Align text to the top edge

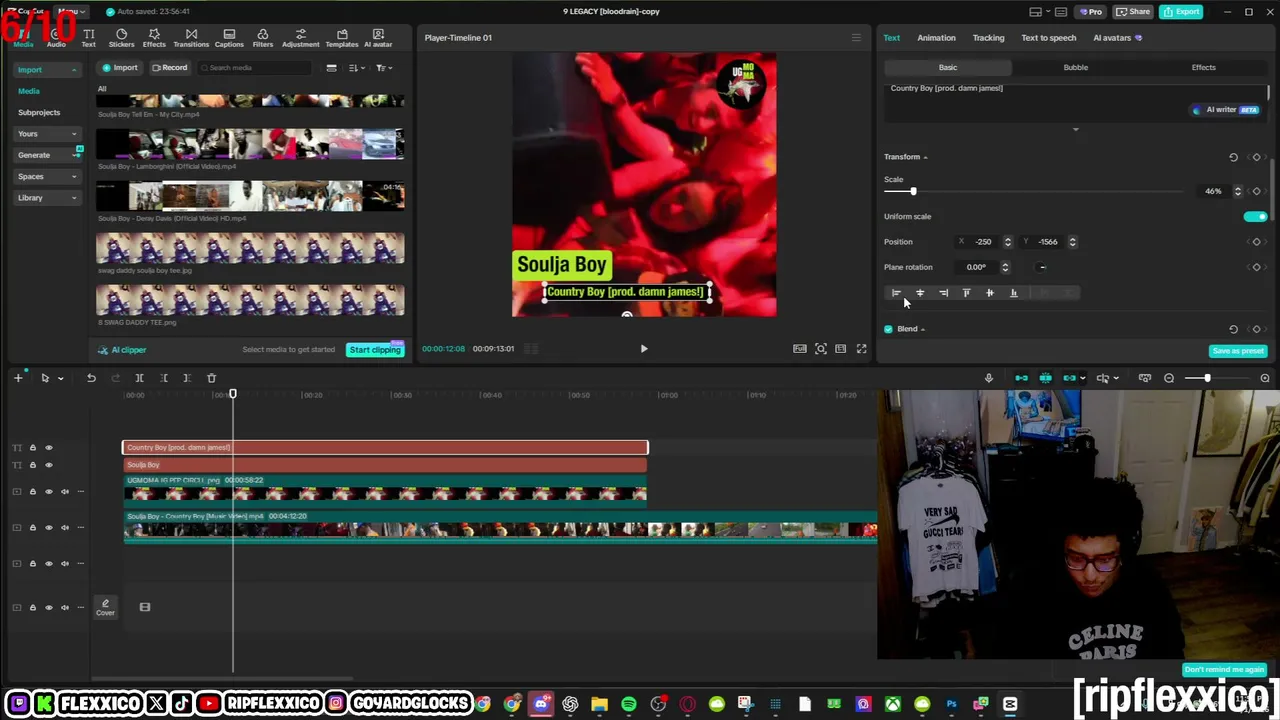click(x=966, y=293)
